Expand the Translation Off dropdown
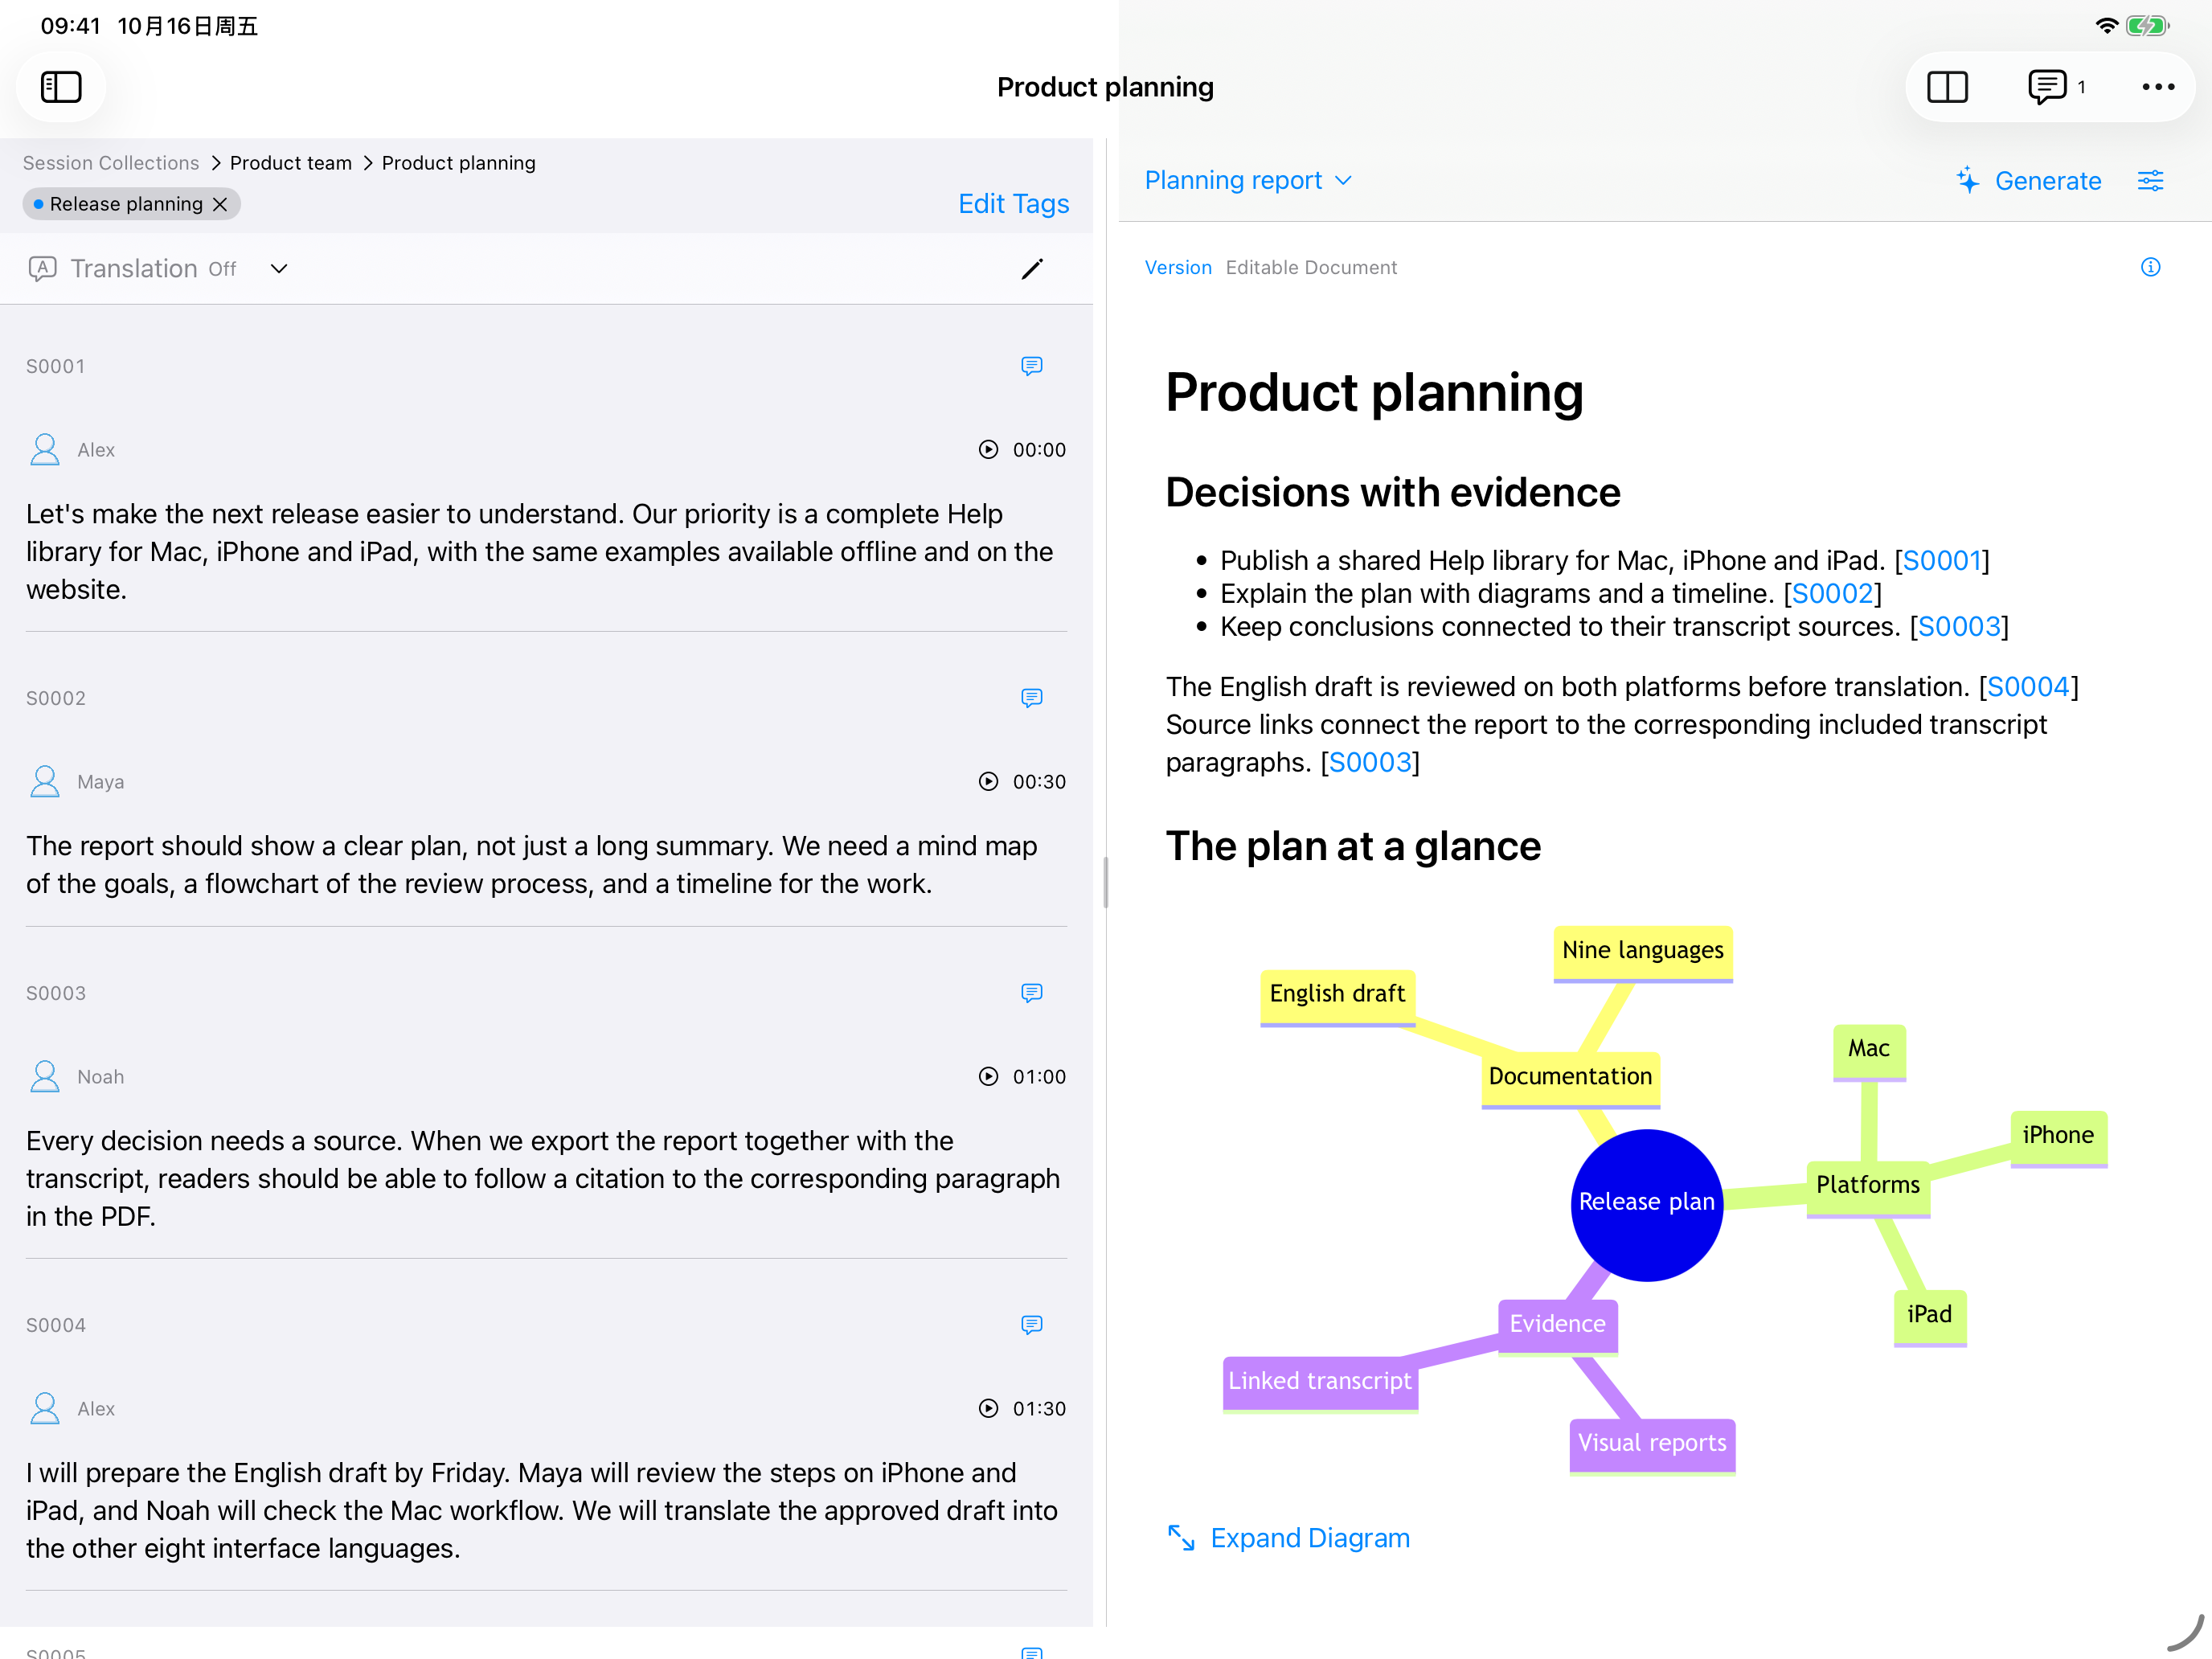Viewport: 2212px width, 1659px height. tap(279, 269)
